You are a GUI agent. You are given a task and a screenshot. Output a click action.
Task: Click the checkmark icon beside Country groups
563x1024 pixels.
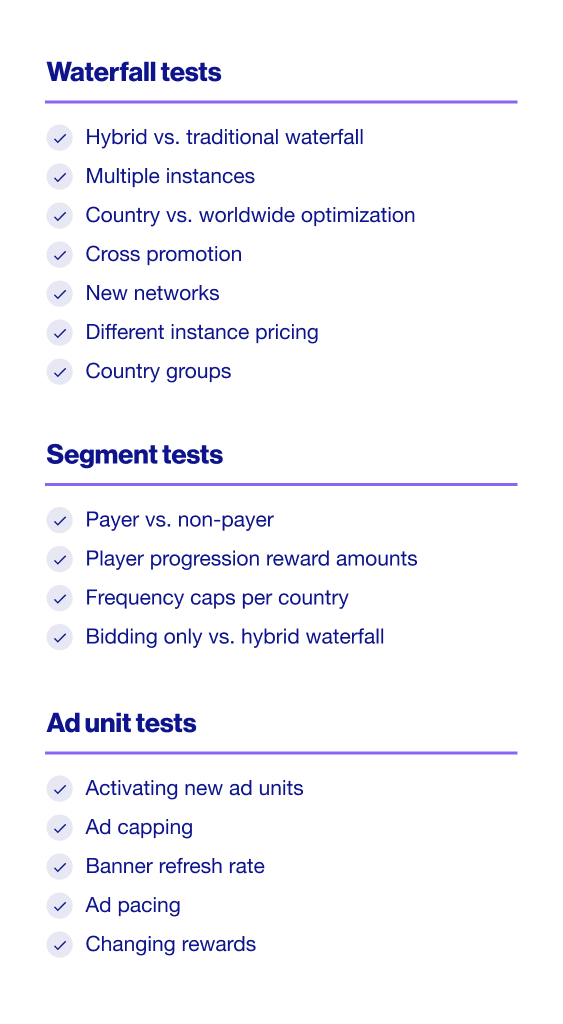[x=59, y=372]
